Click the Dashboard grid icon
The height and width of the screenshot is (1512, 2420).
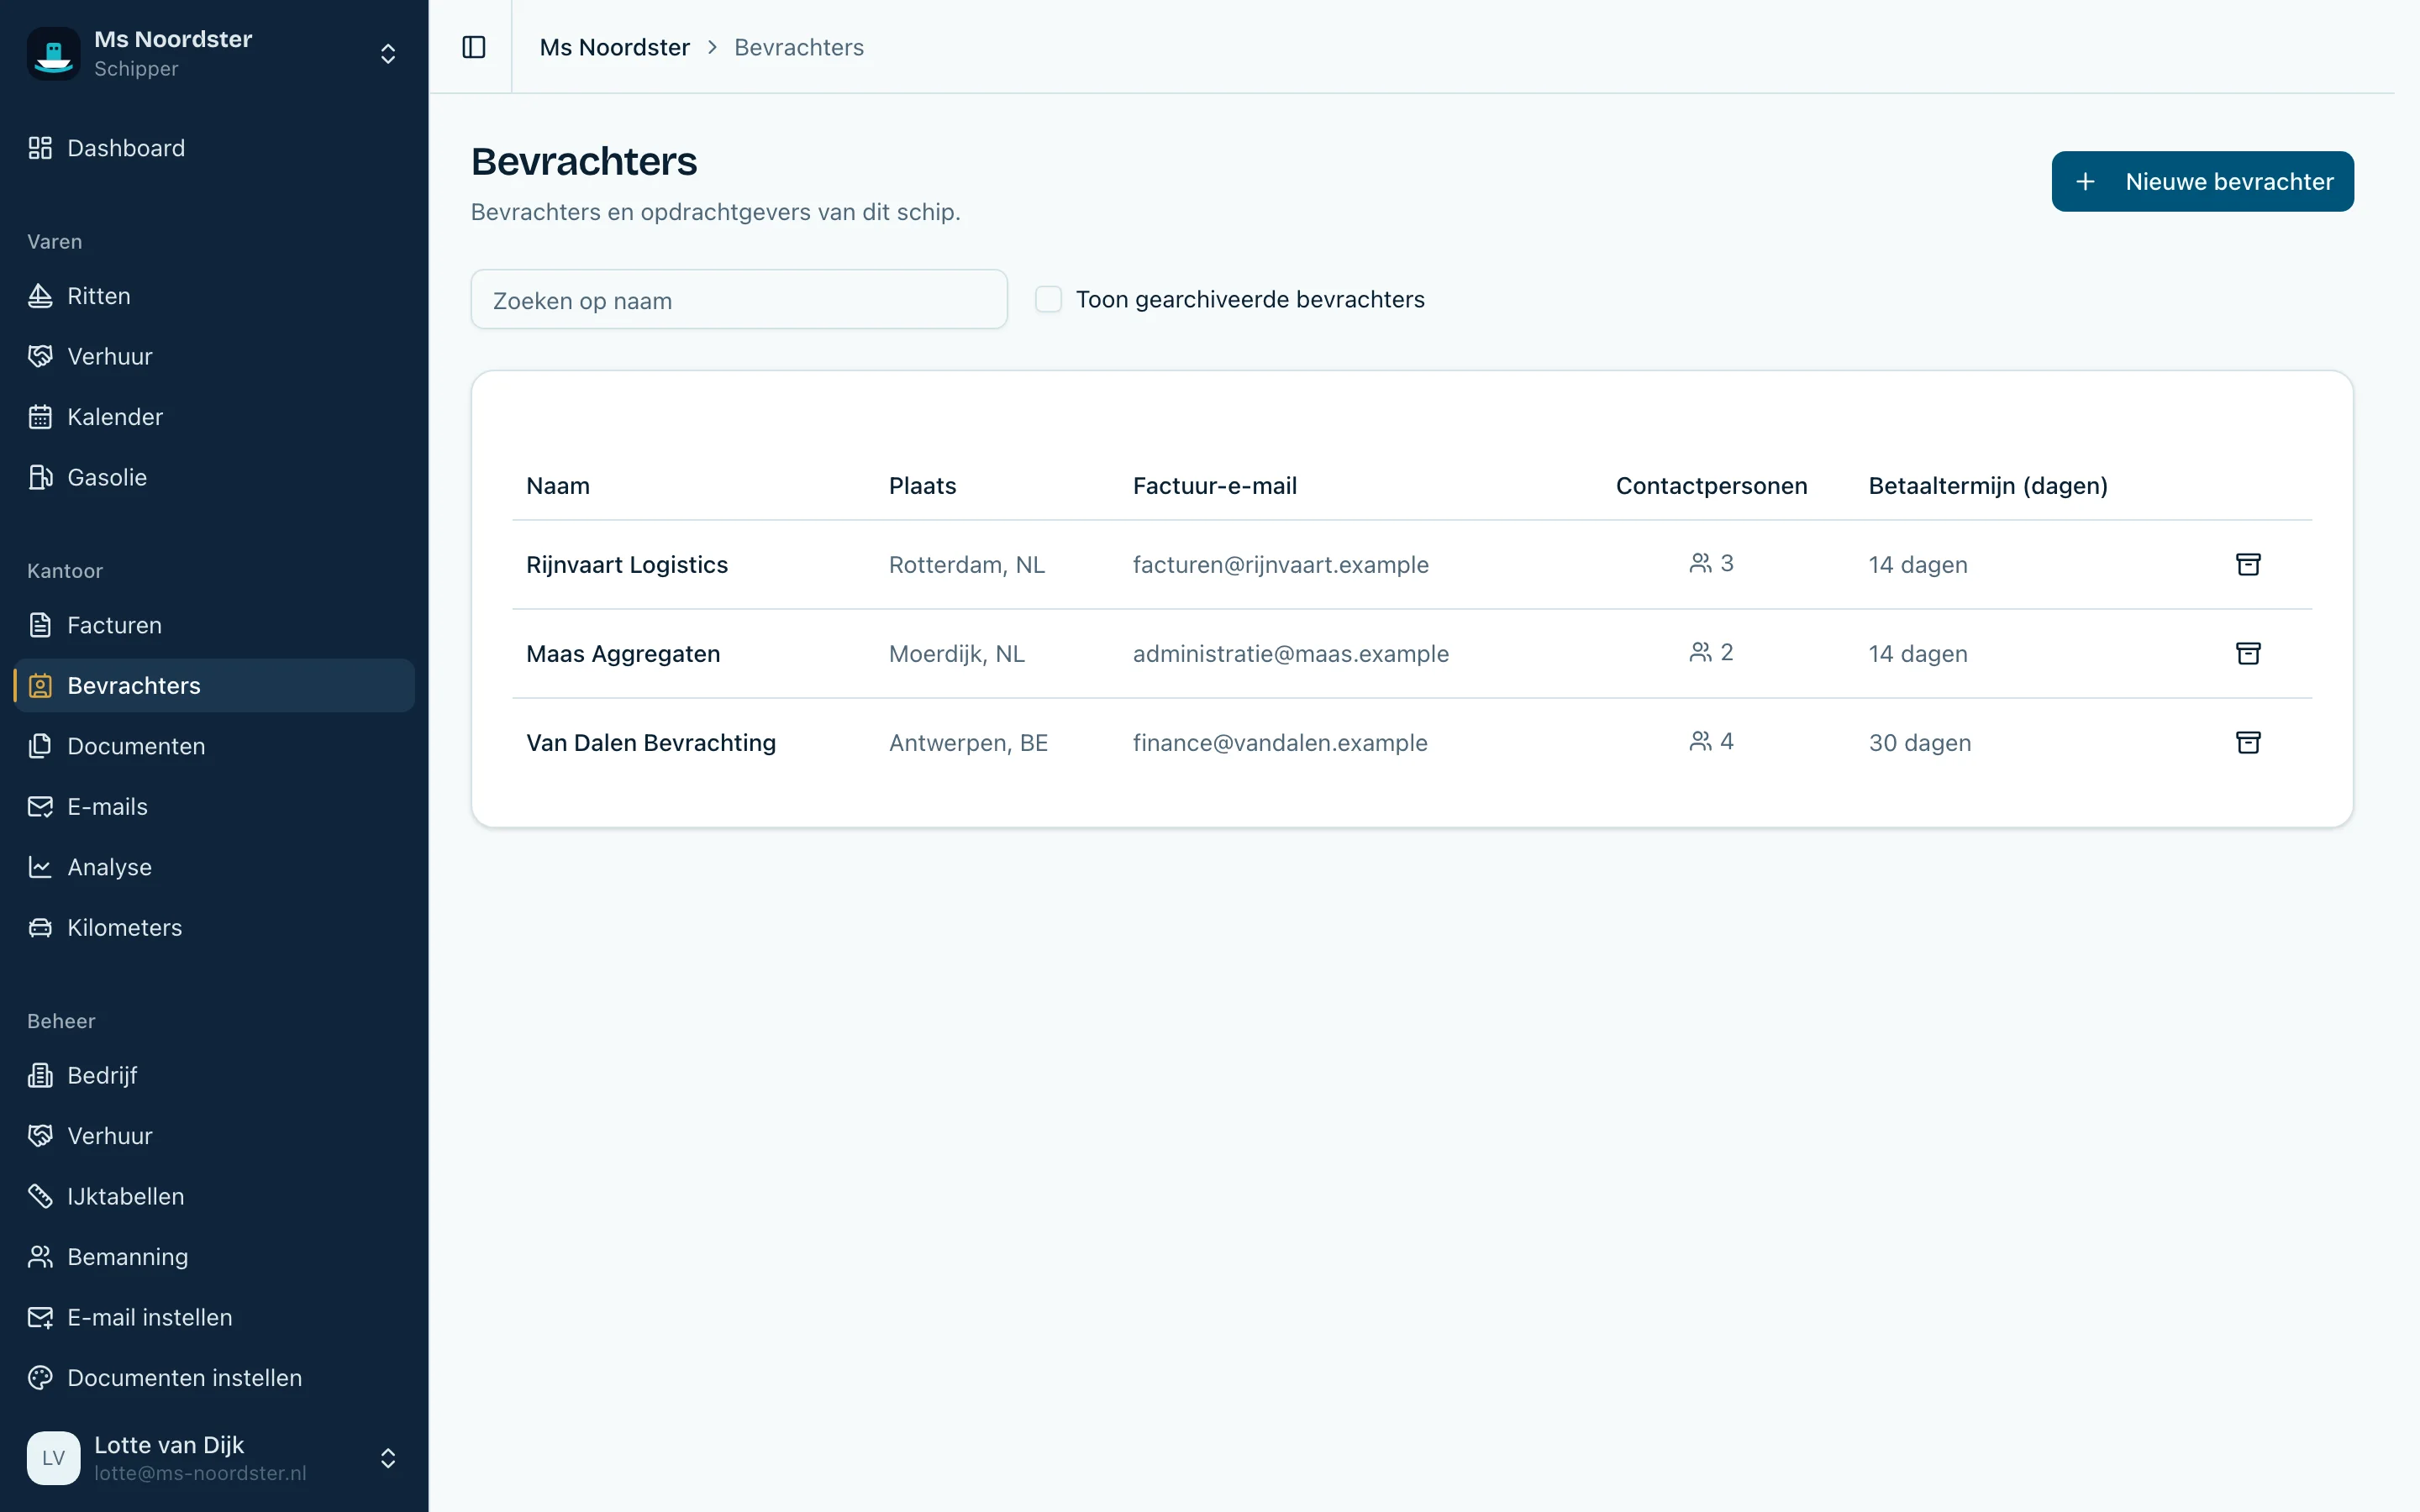pyautogui.click(x=40, y=148)
